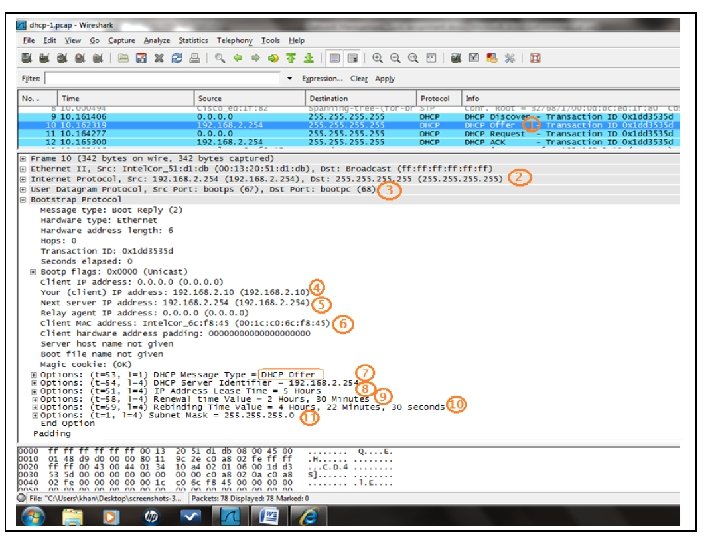The width and height of the screenshot is (720, 540).
Task: Expand the Ethernet II tree node
Action: coord(23,169)
